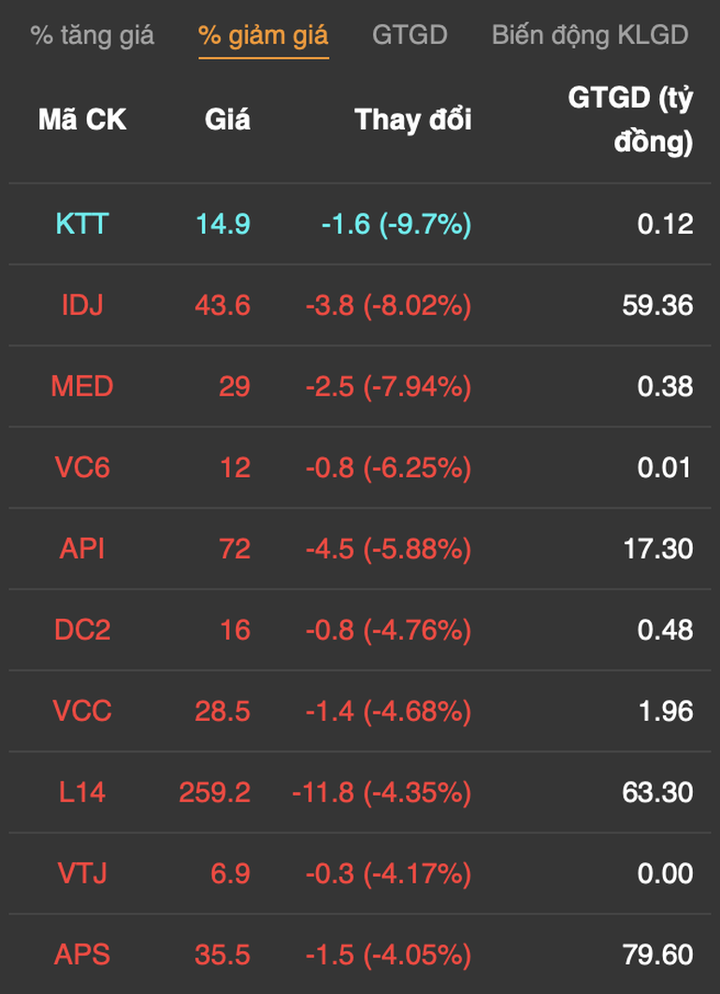The height and width of the screenshot is (994, 720).
Task: Select the VCC stock row symbol
Action: 82,711
